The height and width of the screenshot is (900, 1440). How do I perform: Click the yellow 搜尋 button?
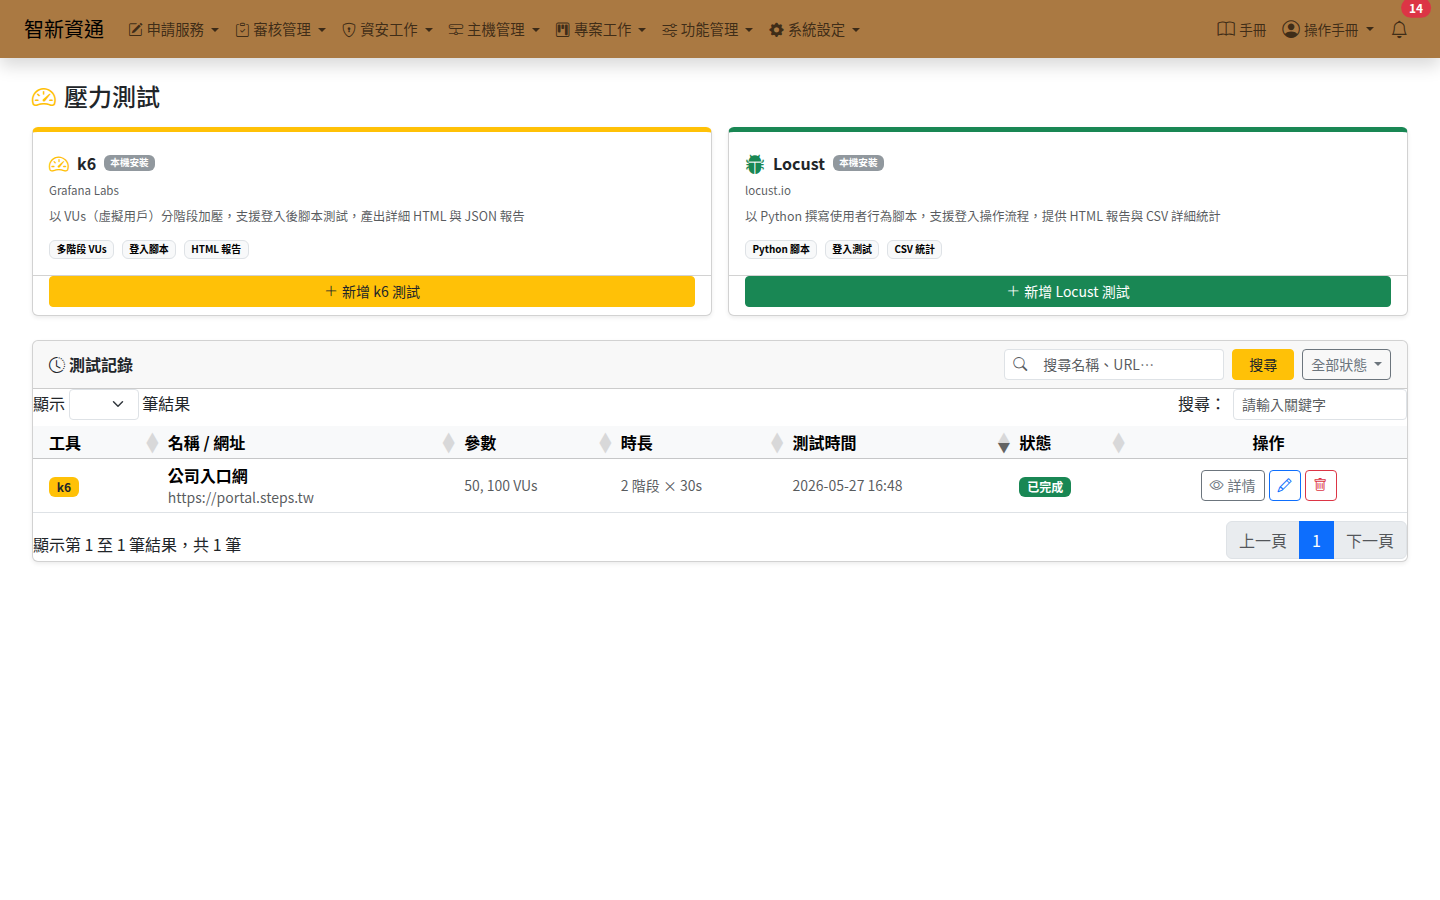point(1263,364)
